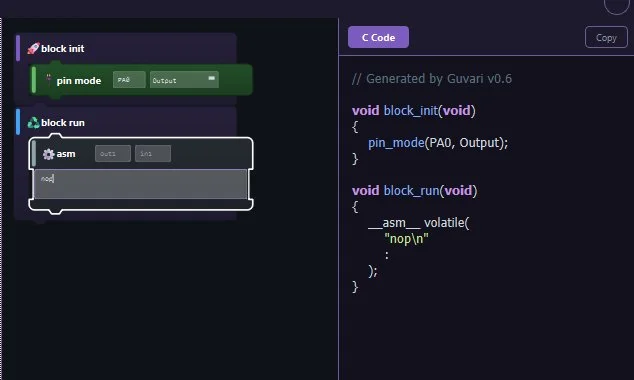Select the pin mode block label
This screenshot has height=380, width=634.
pos(79,80)
